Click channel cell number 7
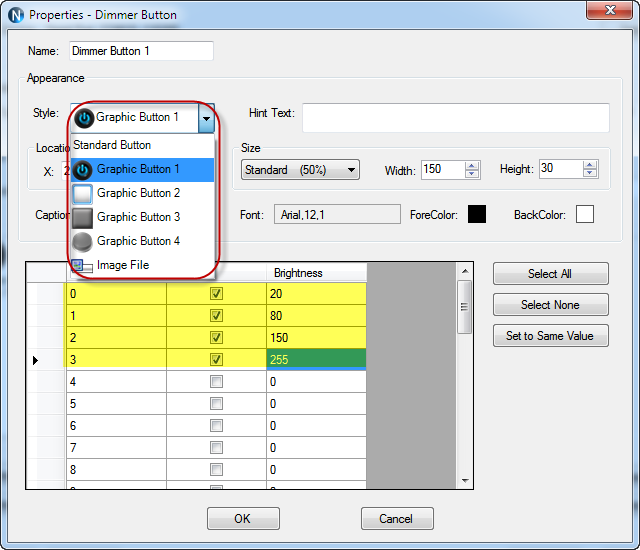Viewport: 640px width, 550px height. 116,448
